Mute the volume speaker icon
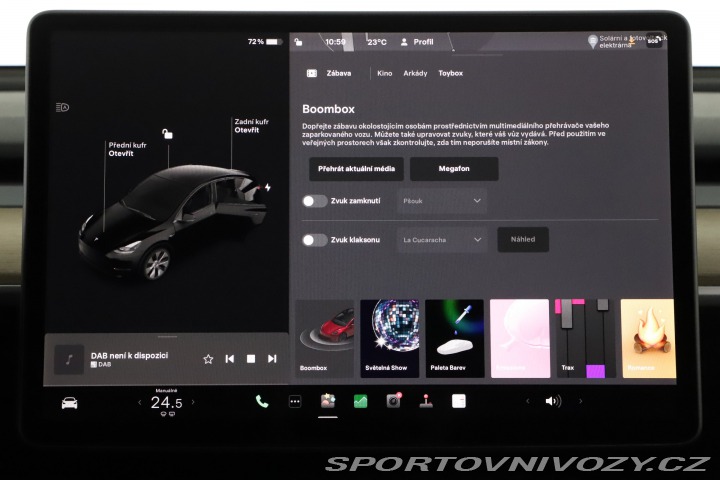Image resolution: width=720 pixels, height=480 pixels. click(x=553, y=401)
